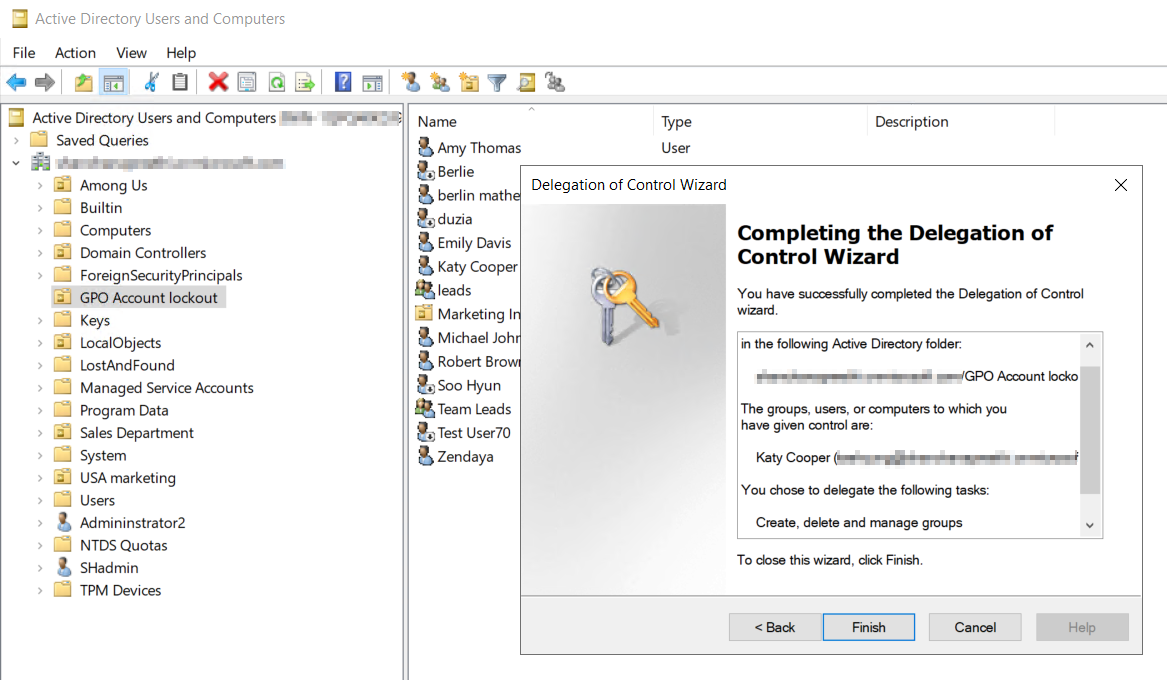This screenshot has height=680, width=1167.
Task: Click the Delete toolbar icon
Action: pos(218,82)
